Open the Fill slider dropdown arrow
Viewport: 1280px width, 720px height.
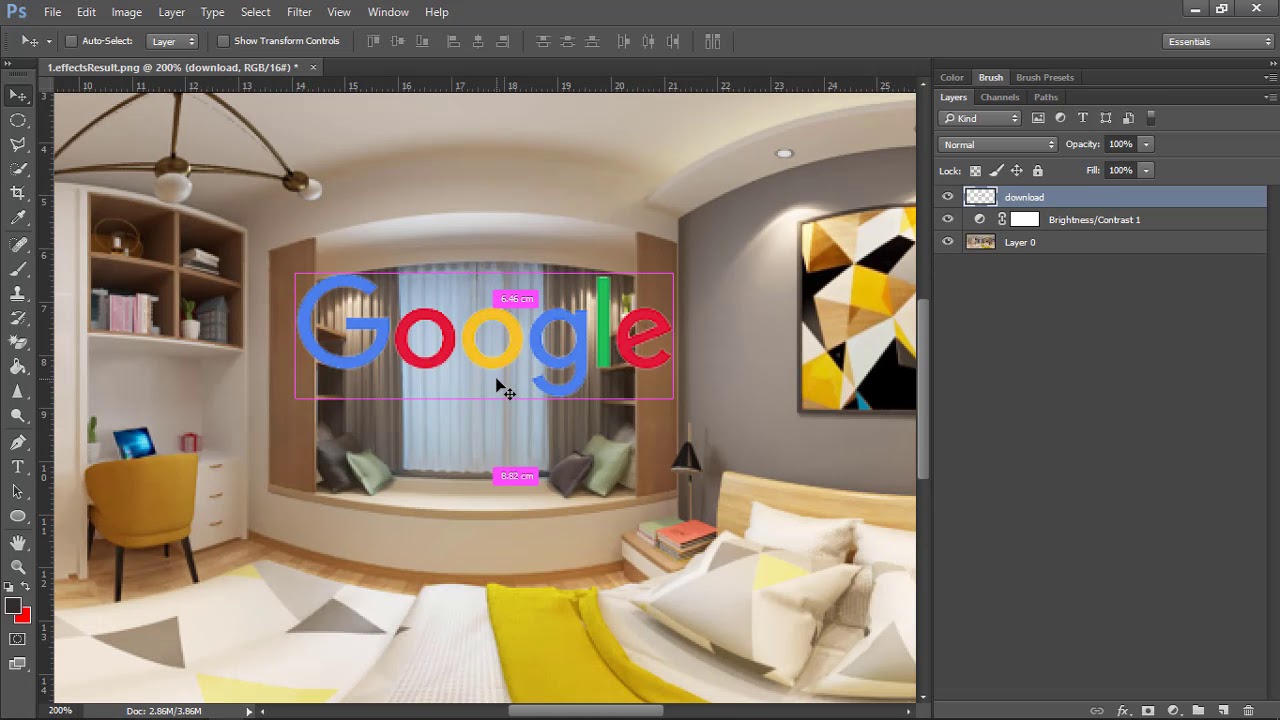coord(1146,170)
